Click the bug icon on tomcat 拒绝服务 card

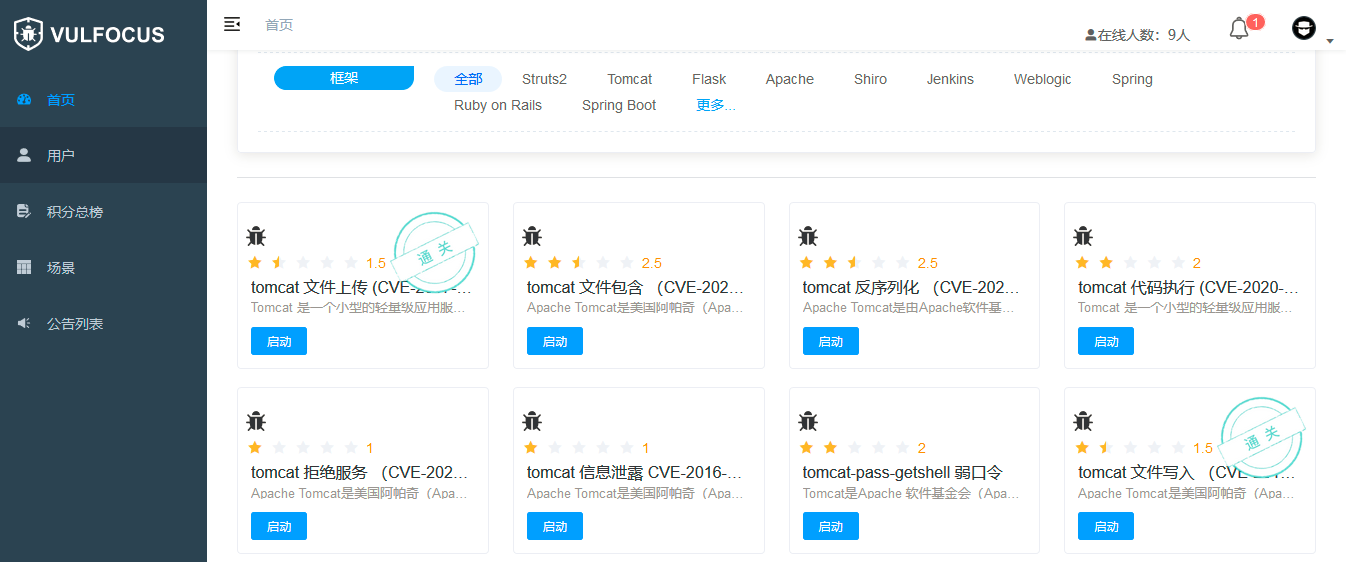[256, 421]
